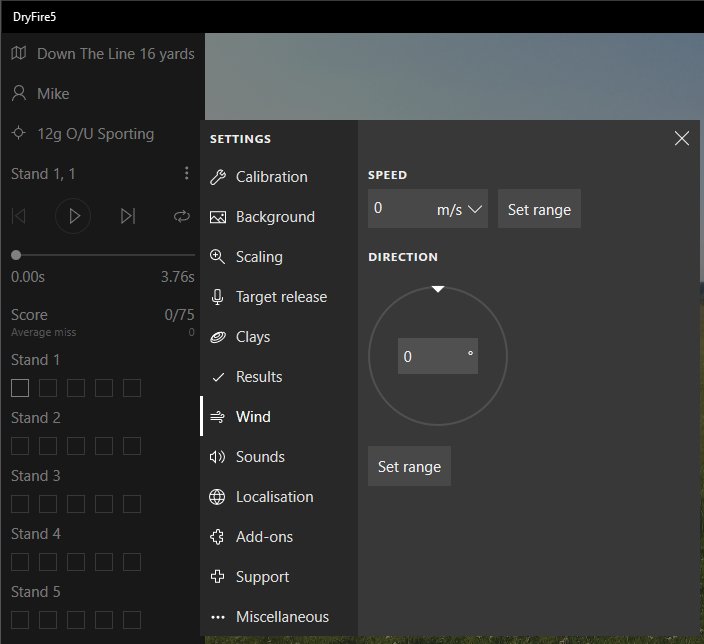Click Set range next to wind speed

pos(539,209)
